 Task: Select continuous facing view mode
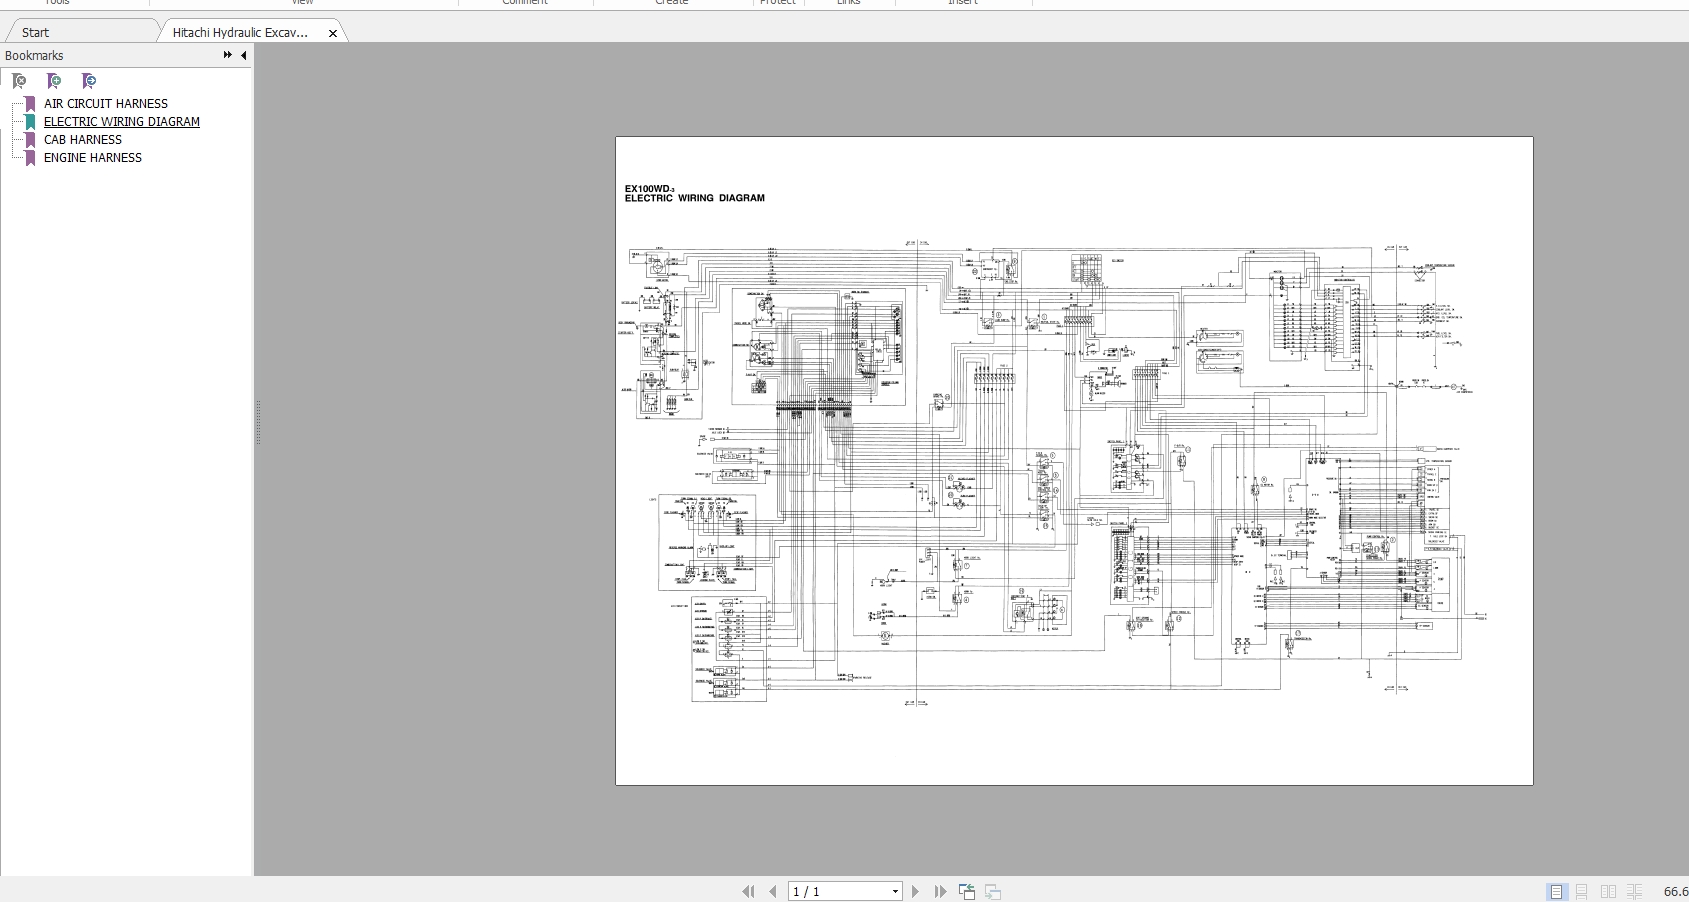1634,891
